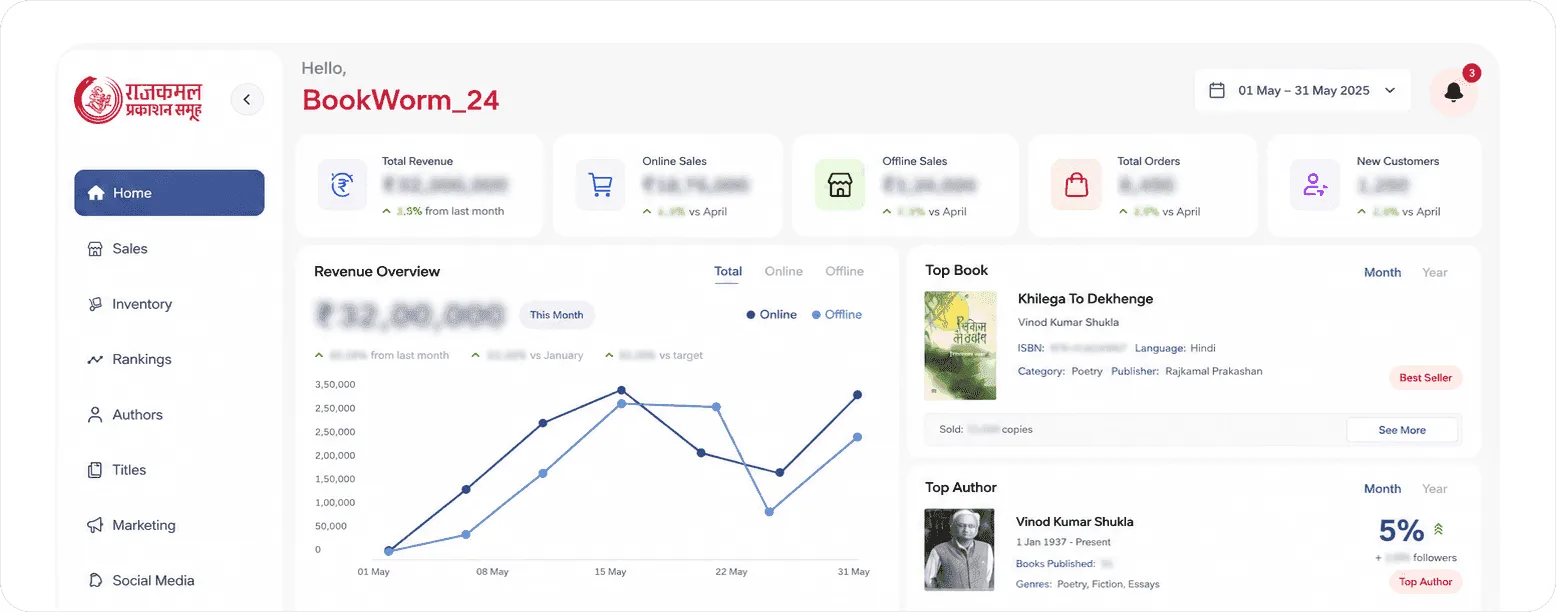Image resolution: width=1556 pixels, height=612 pixels.
Task: Click the author name Vinod Kumar Shukla in Top Author
Action: point(1075,522)
